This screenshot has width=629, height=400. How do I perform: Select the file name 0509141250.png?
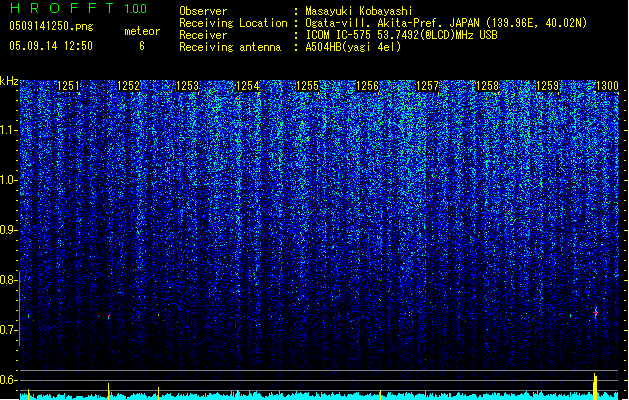click(51, 26)
